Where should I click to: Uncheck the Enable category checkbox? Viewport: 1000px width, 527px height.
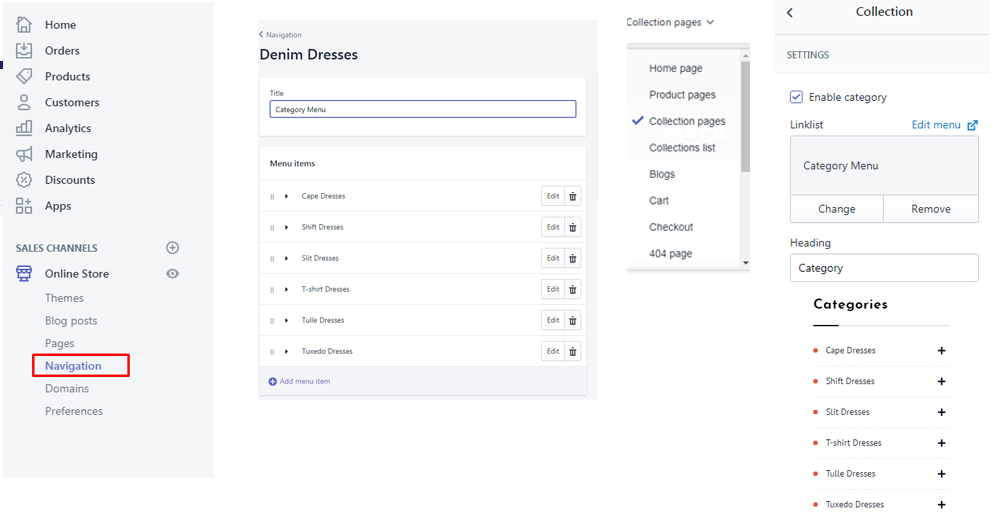pyautogui.click(x=796, y=97)
